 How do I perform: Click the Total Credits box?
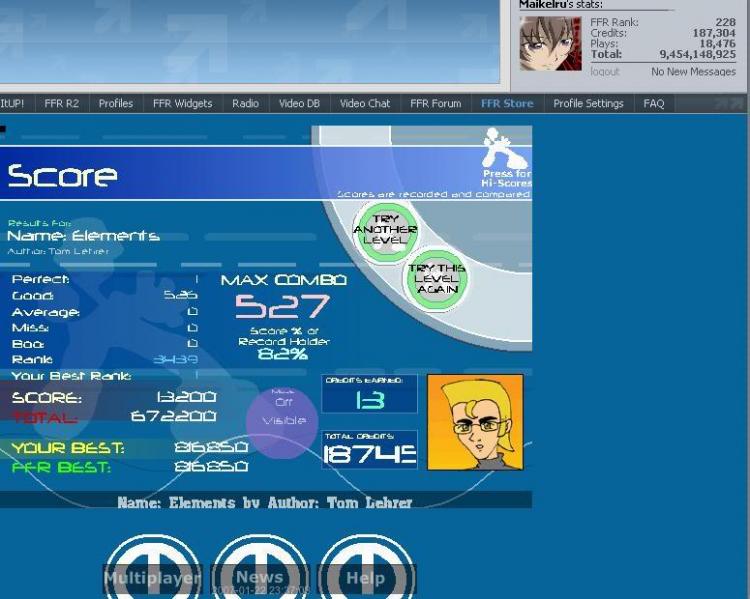370,450
